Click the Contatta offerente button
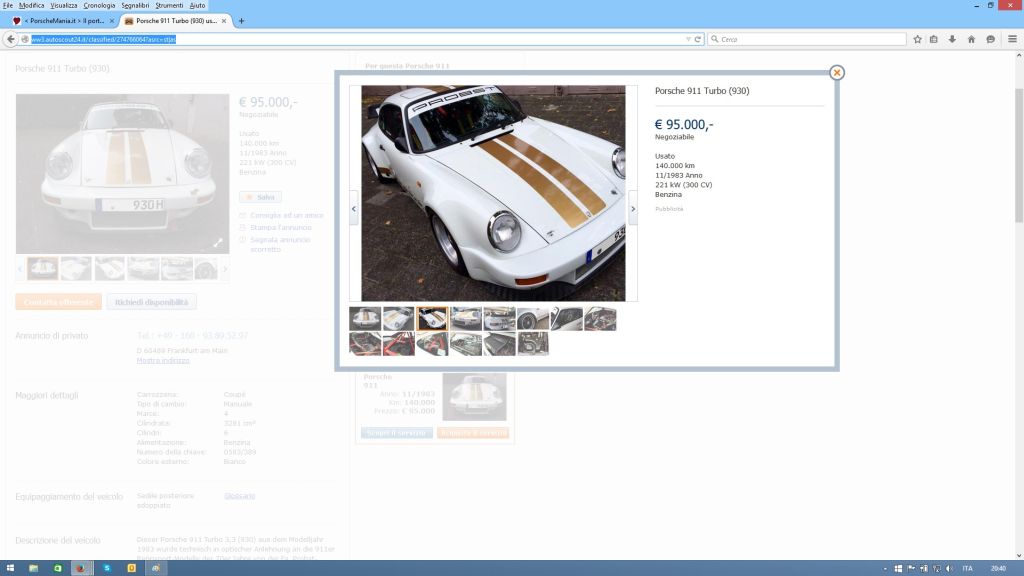Image resolution: width=1024 pixels, height=576 pixels. pos(58,302)
